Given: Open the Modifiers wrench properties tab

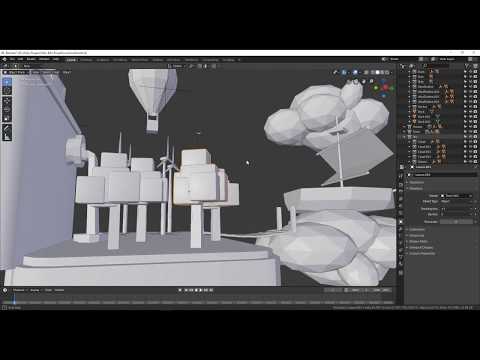Looking at the screenshot, I should pos(401,229).
